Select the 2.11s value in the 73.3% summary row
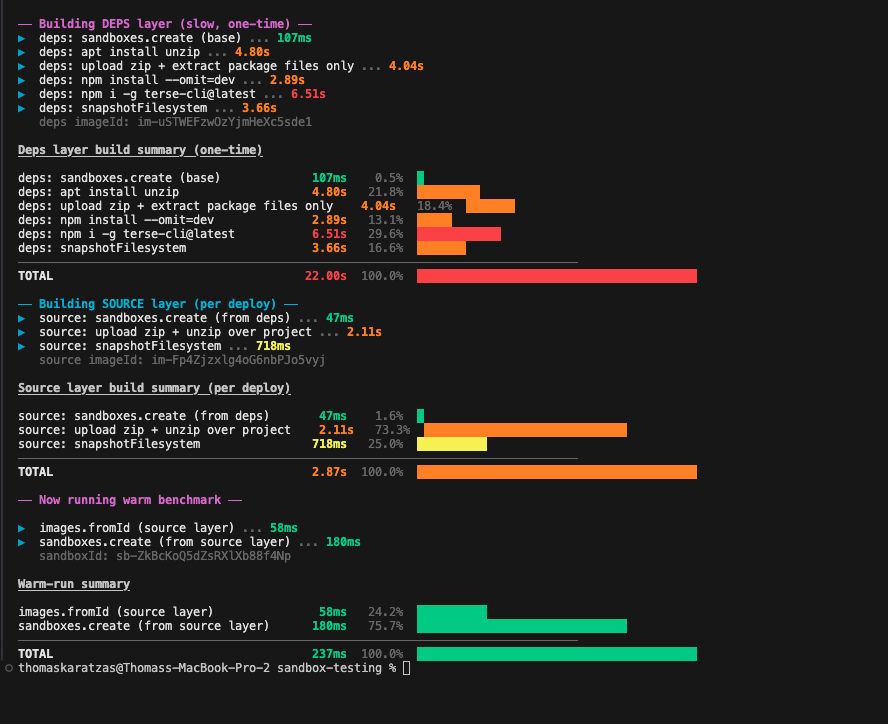 [x=336, y=430]
